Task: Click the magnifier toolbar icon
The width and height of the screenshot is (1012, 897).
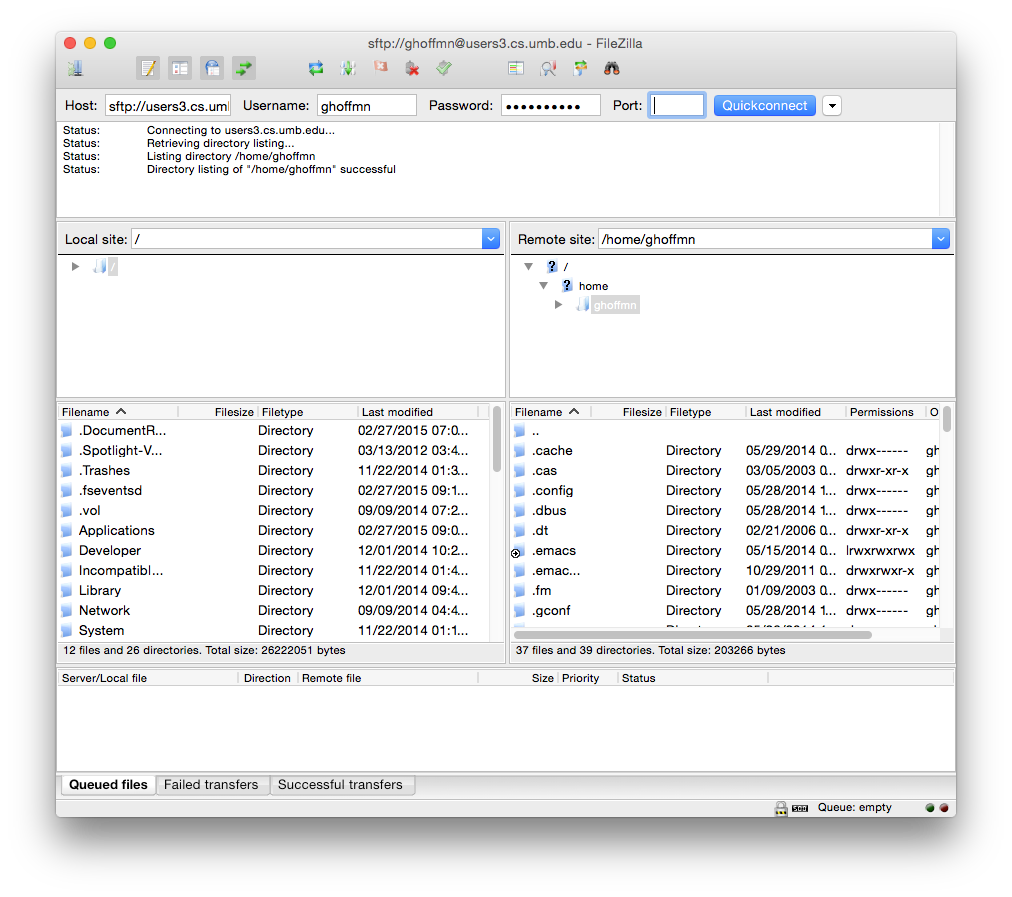Action: click(548, 68)
